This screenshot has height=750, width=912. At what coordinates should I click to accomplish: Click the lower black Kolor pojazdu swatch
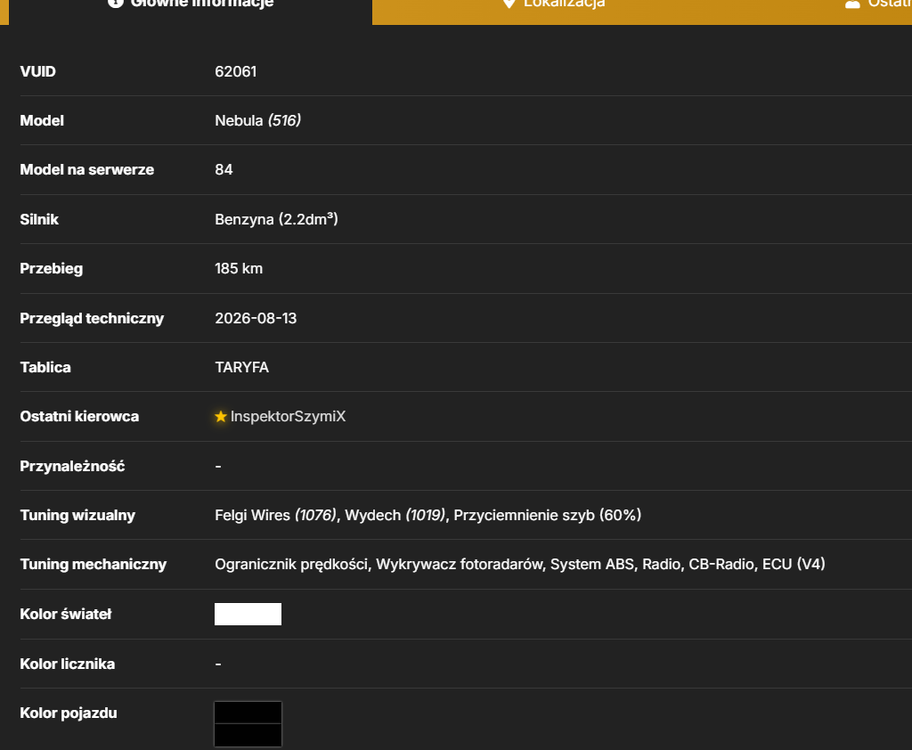point(248,734)
